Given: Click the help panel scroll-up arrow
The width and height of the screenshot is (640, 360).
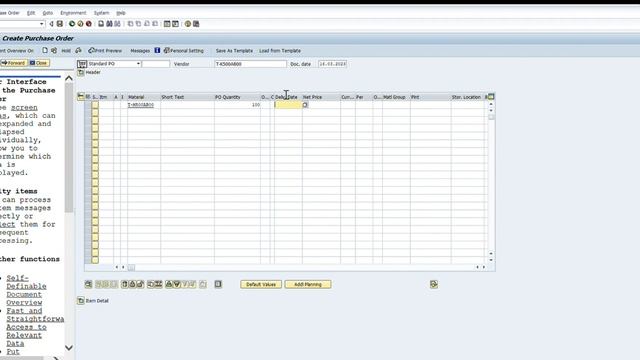Looking at the screenshot, I should tap(69, 78).
